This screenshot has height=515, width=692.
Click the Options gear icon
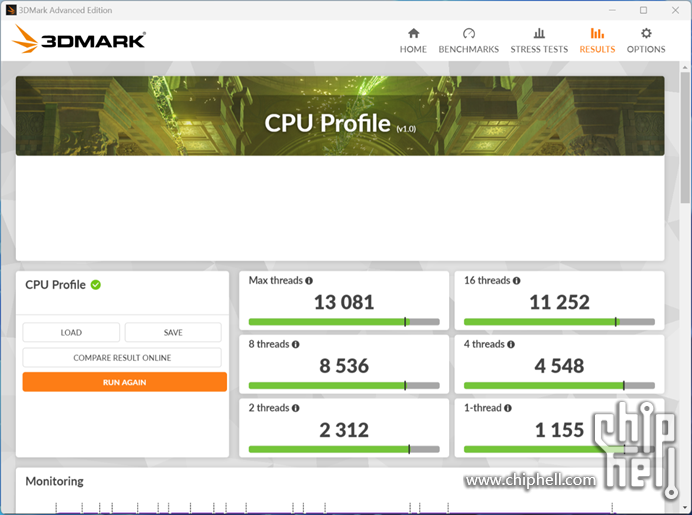[x=646, y=33]
